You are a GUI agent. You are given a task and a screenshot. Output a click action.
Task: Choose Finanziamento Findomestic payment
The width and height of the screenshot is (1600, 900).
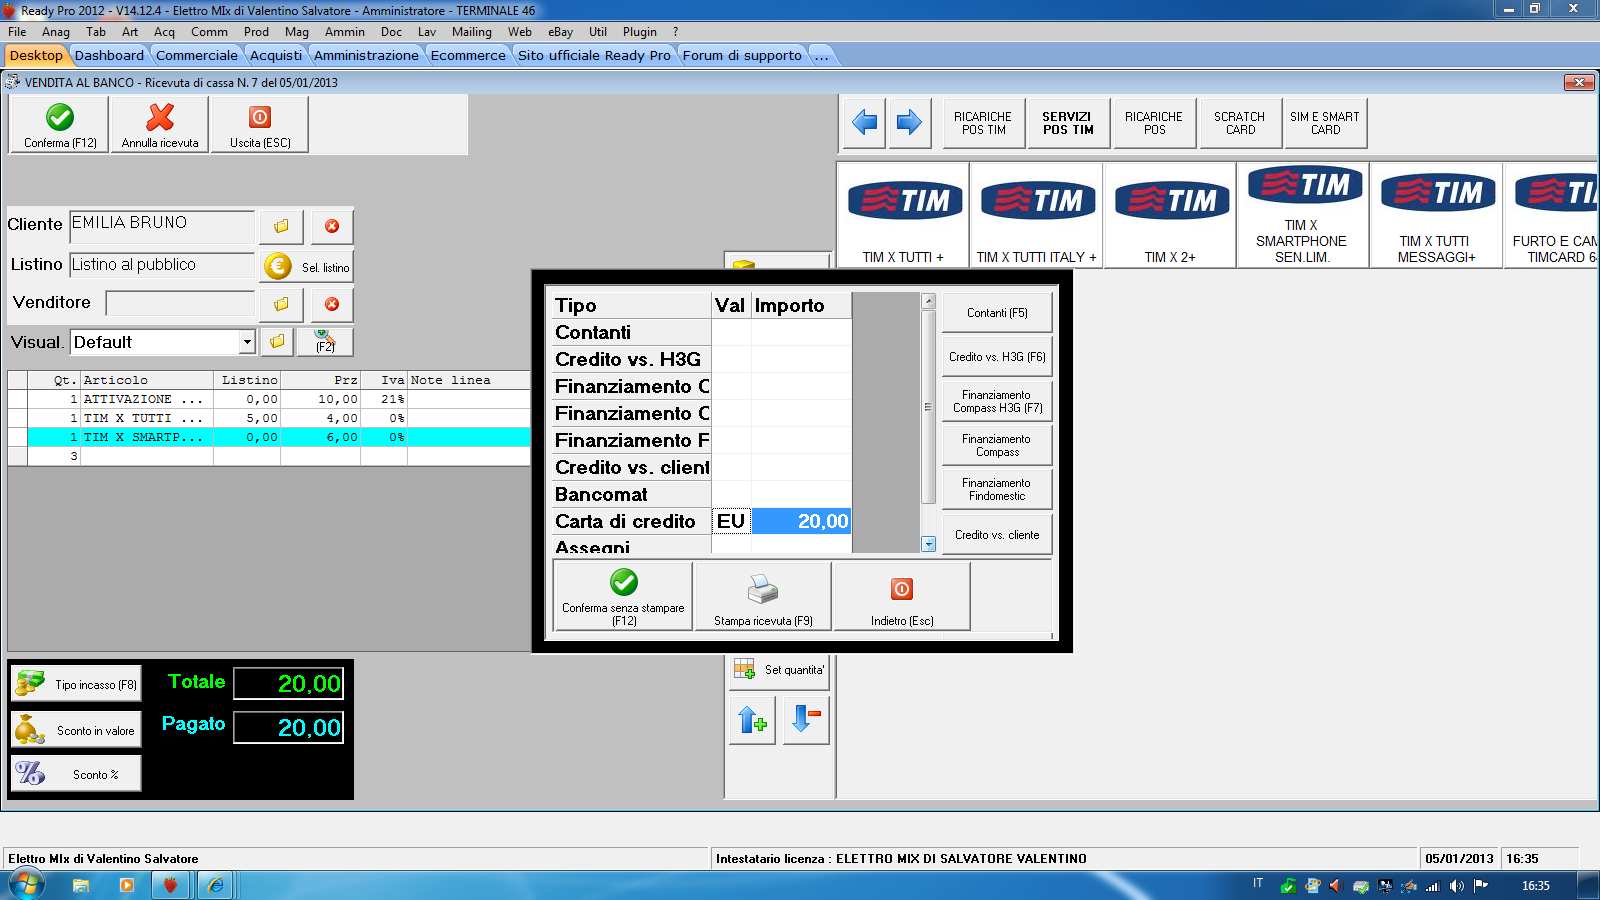coord(997,489)
